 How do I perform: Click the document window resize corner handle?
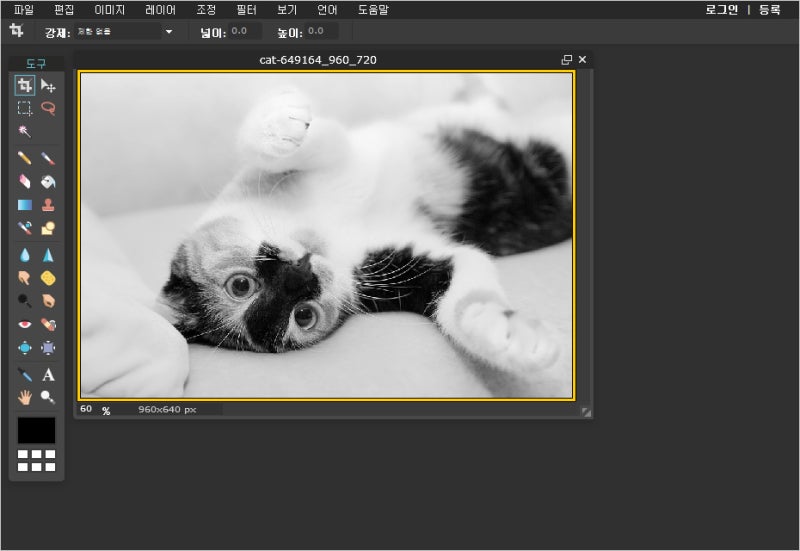[586, 412]
